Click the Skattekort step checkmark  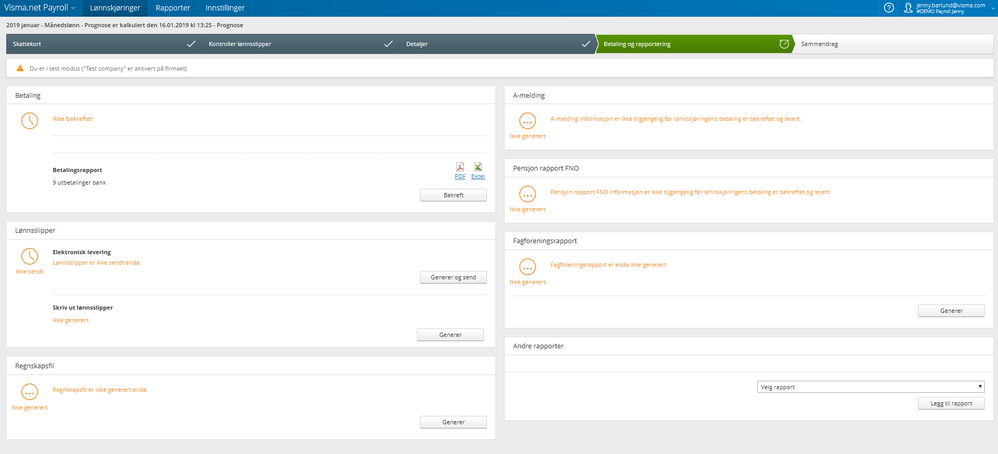(x=190, y=44)
